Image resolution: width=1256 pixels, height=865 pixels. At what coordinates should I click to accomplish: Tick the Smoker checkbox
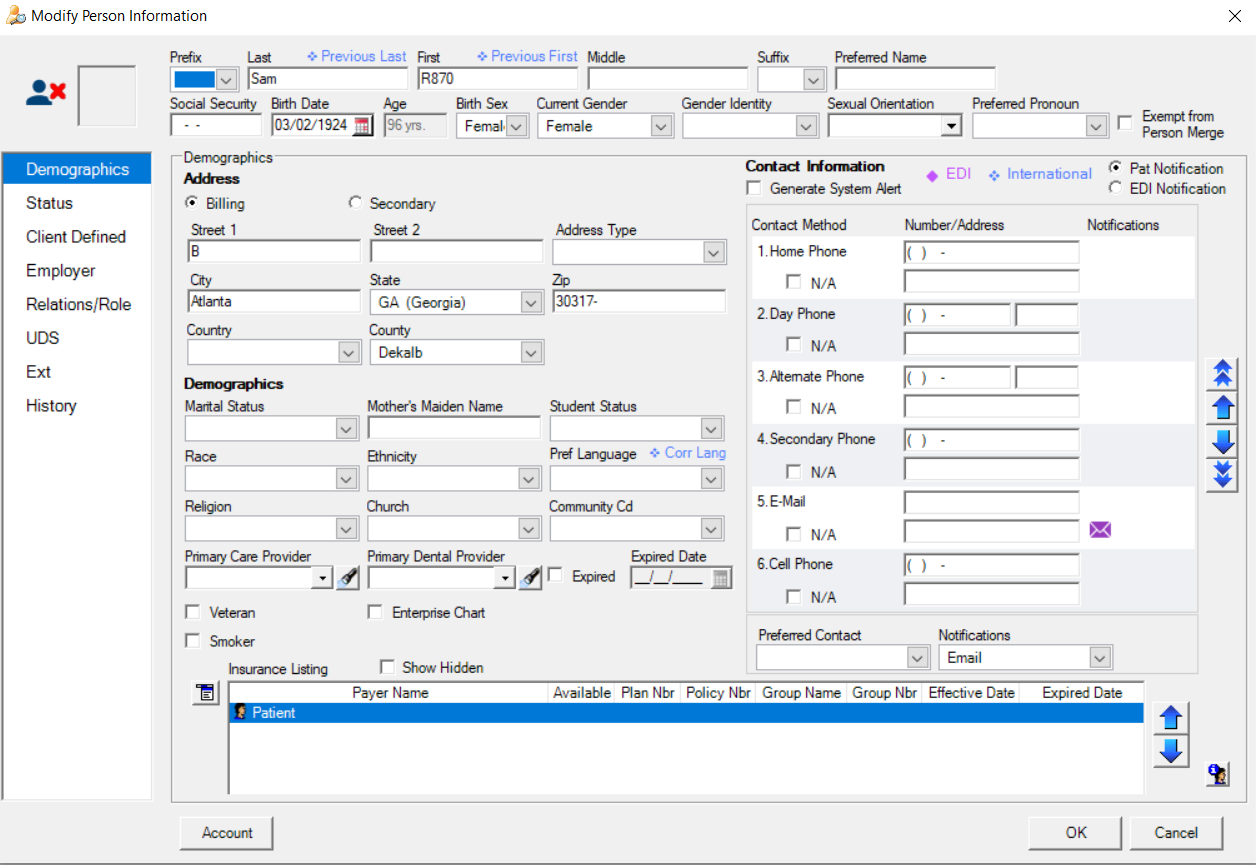click(x=192, y=641)
